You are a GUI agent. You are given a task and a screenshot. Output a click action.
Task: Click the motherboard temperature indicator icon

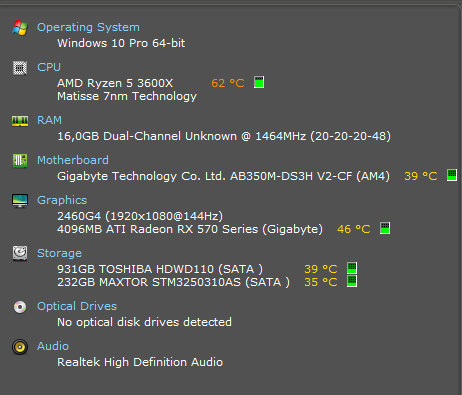click(x=452, y=175)
